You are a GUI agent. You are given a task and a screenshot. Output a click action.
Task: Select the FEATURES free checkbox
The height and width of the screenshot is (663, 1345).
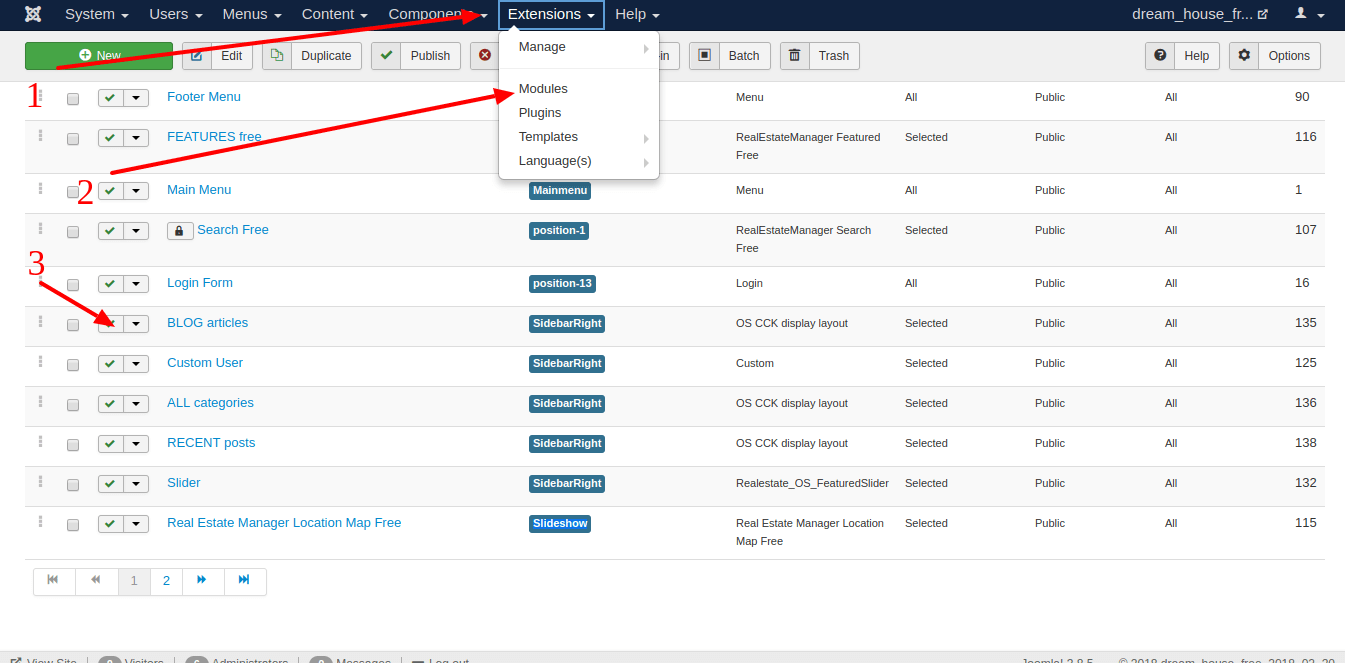pos(73,139)
